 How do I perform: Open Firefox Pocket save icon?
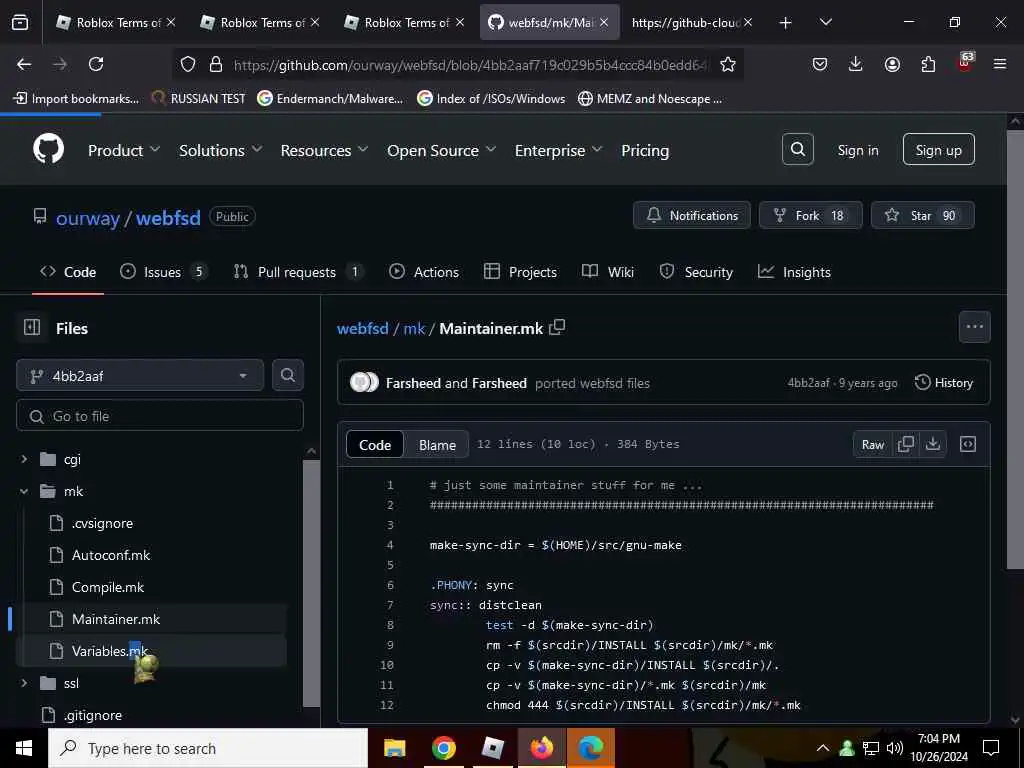coord(820,64)
